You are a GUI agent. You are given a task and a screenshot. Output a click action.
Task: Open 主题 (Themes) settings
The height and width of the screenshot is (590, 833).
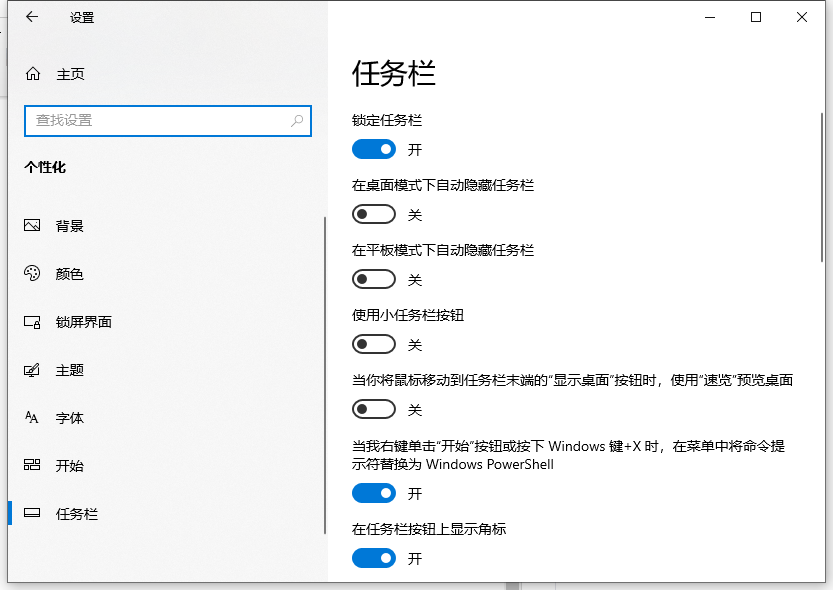[32, 370]
